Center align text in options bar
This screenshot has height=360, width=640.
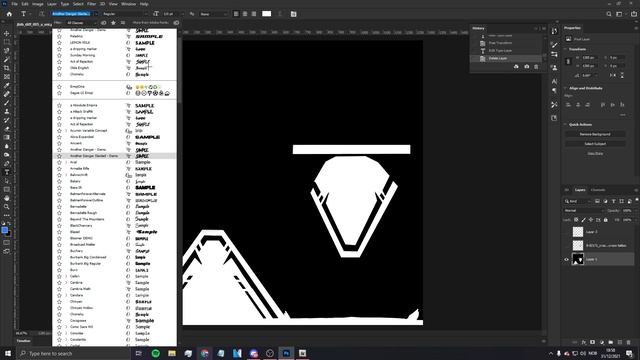(245, 14)
